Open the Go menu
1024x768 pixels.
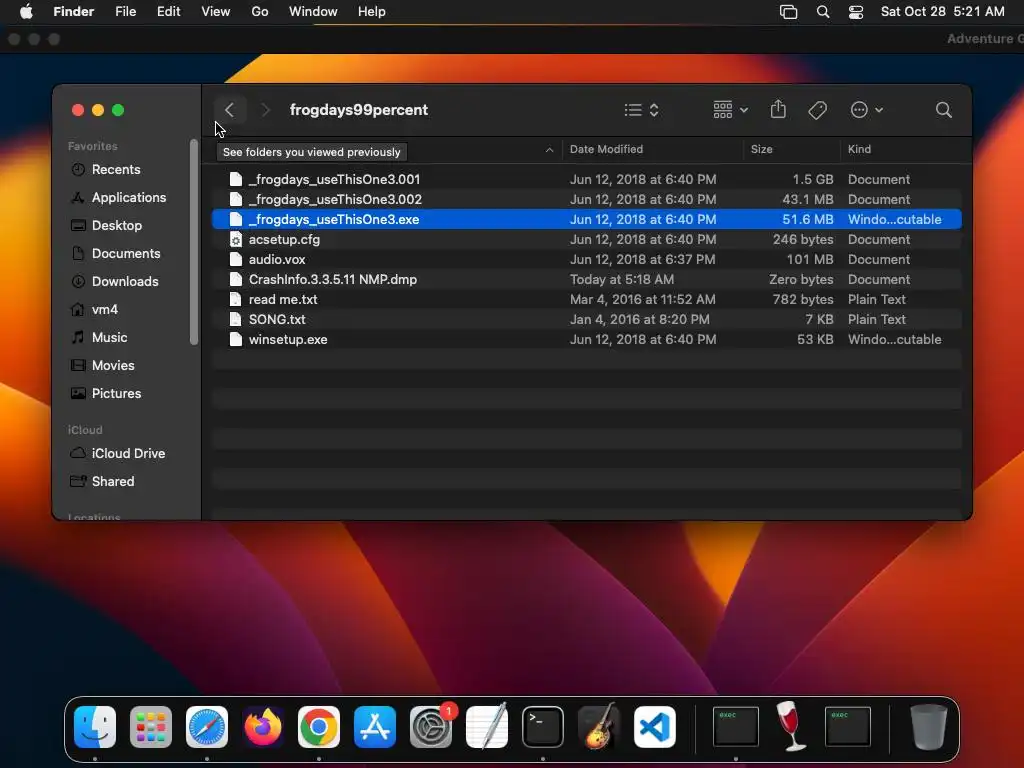pyautogui.click(x=260, y=12)
